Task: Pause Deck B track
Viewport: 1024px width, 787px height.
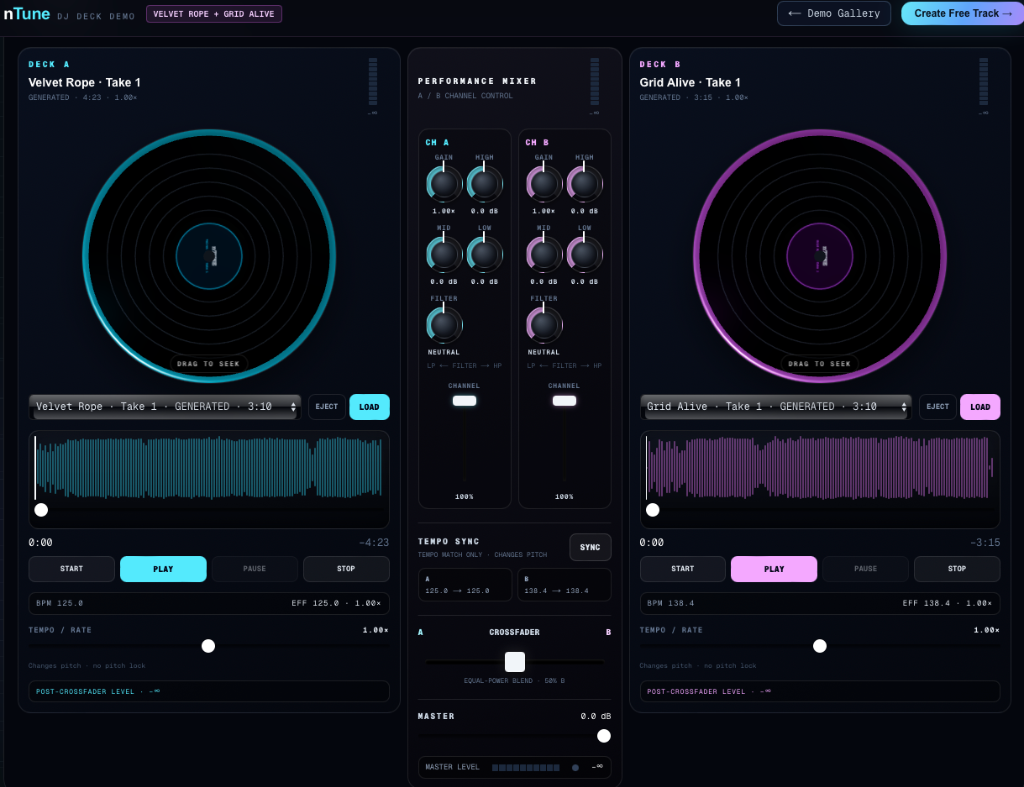Action: click(x=865, y=569)
